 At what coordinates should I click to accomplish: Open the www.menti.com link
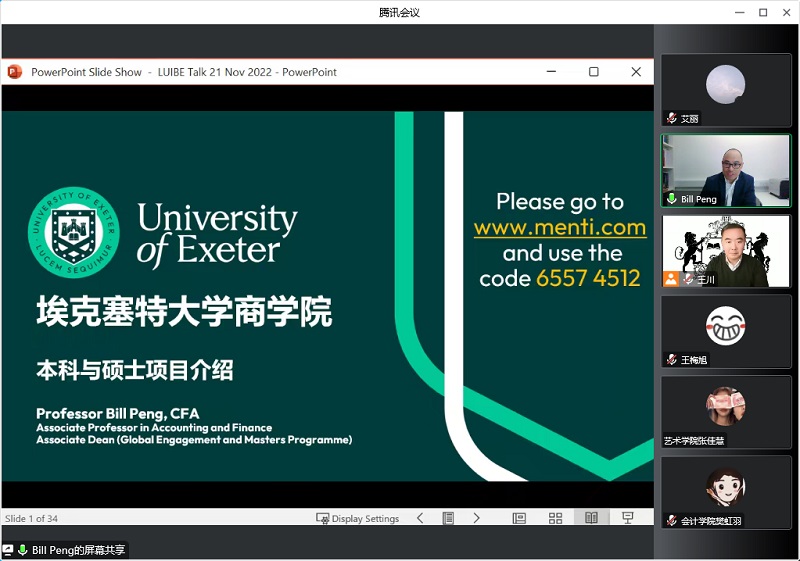click(x=560, y=228)
